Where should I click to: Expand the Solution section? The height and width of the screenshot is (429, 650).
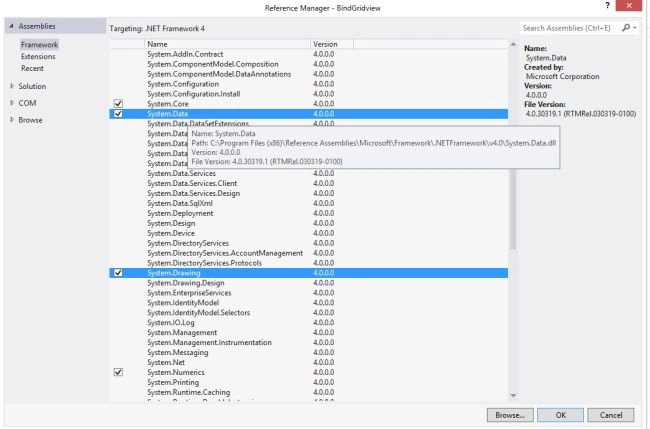pos(12,86)
